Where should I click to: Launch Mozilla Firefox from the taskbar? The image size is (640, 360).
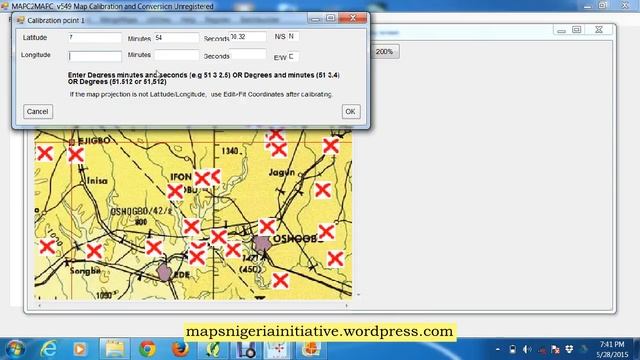pyautogui.click(x=180, y=349)
